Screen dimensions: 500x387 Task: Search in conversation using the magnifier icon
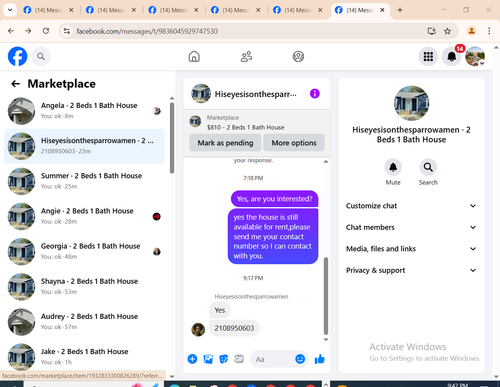(x=428, y=167)
